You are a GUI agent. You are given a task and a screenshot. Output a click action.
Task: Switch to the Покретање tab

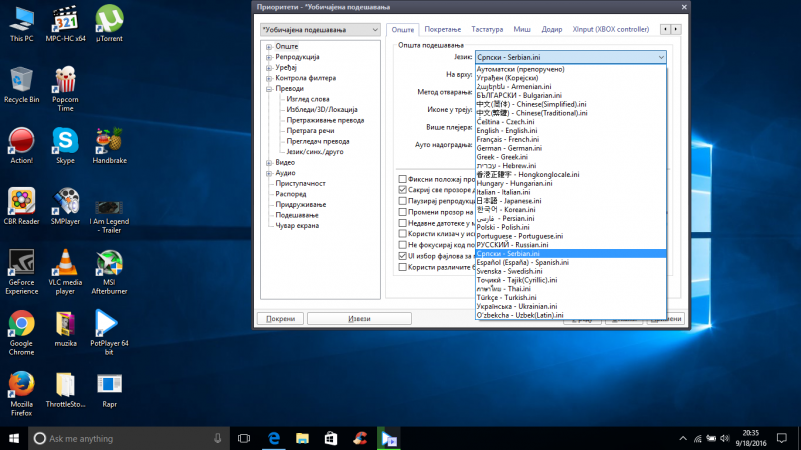[442, 29]
